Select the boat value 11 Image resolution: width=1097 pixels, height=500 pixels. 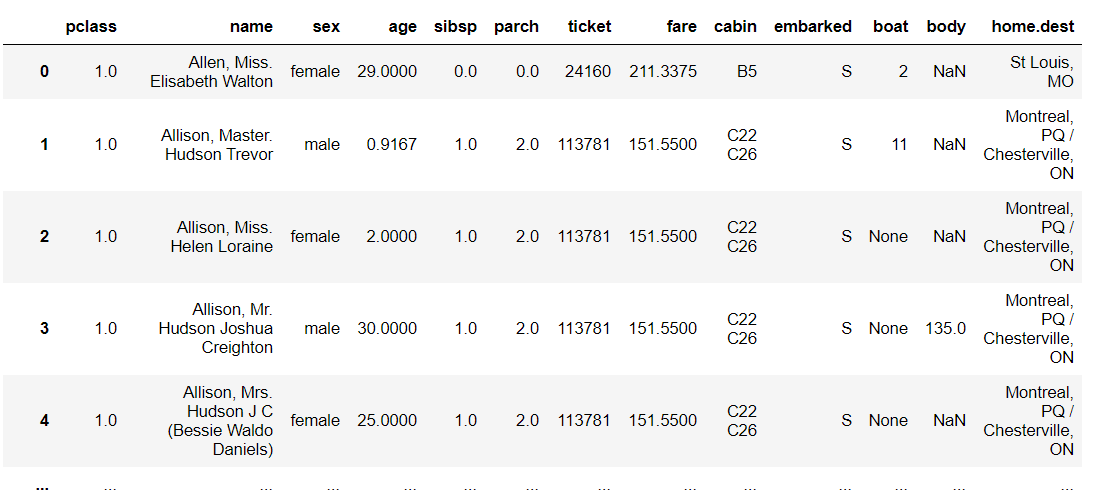pos(899,145)
